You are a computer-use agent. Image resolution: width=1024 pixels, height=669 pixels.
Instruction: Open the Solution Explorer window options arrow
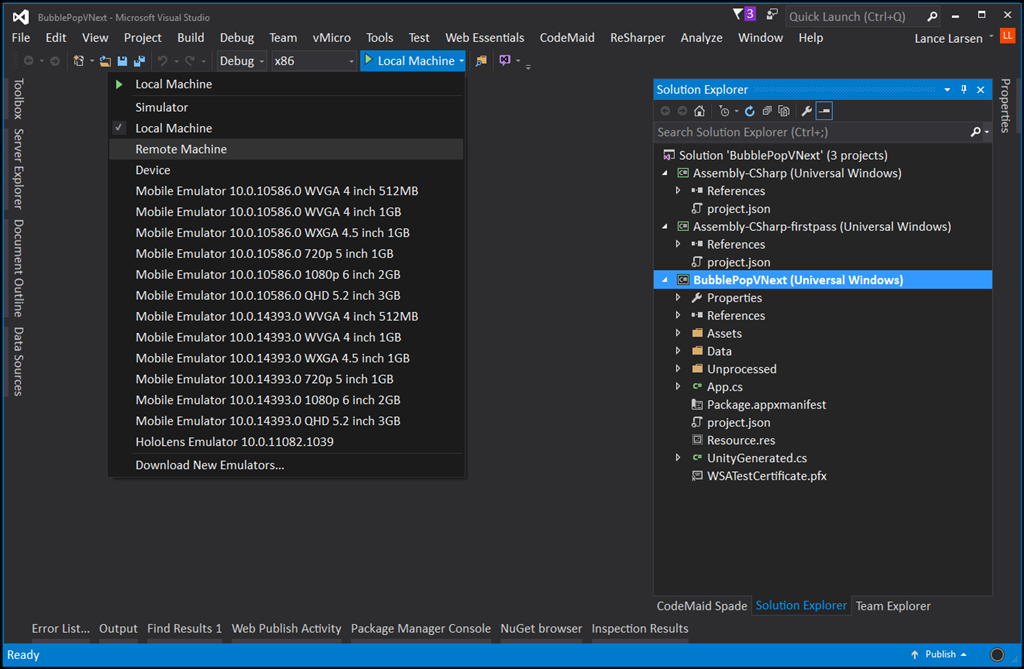tap(947, 90)
